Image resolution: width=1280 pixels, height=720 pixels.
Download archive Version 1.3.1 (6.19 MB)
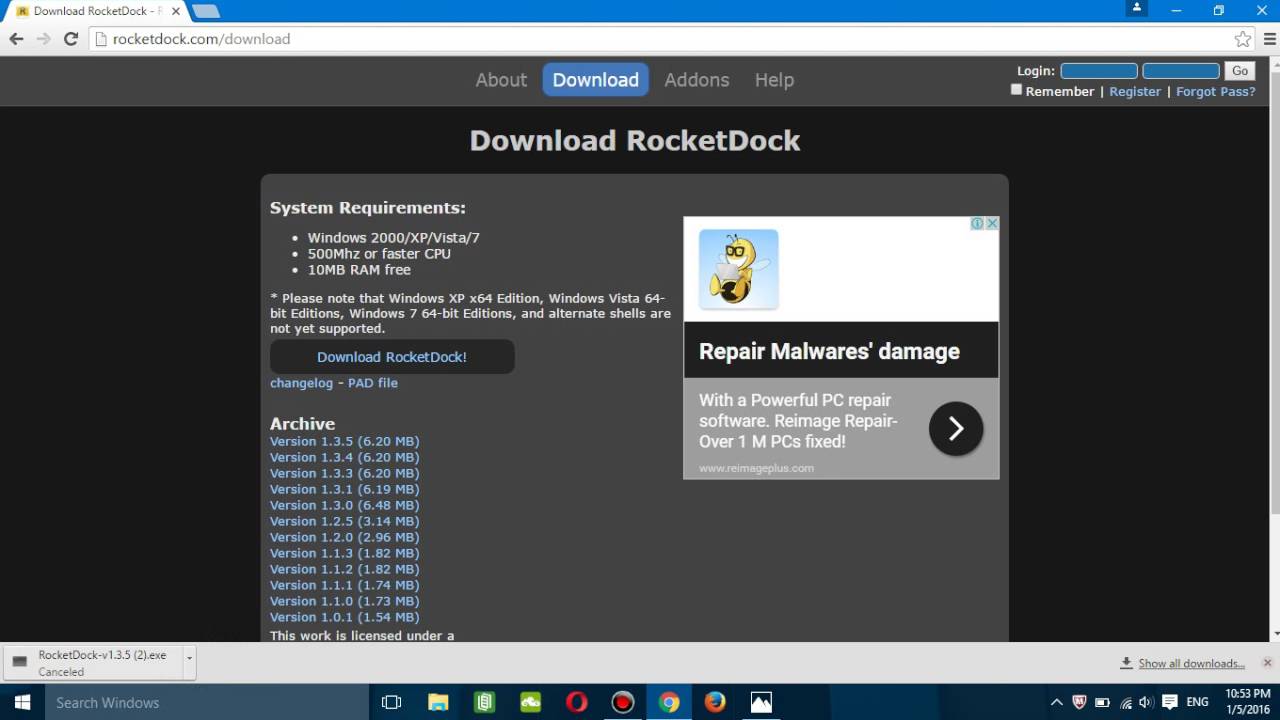coord(344,489)
